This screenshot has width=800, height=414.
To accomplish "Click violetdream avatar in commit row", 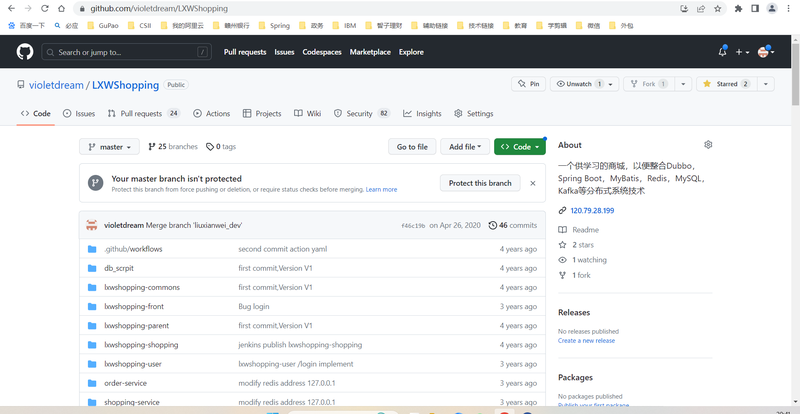I will [x=92, y=226].
